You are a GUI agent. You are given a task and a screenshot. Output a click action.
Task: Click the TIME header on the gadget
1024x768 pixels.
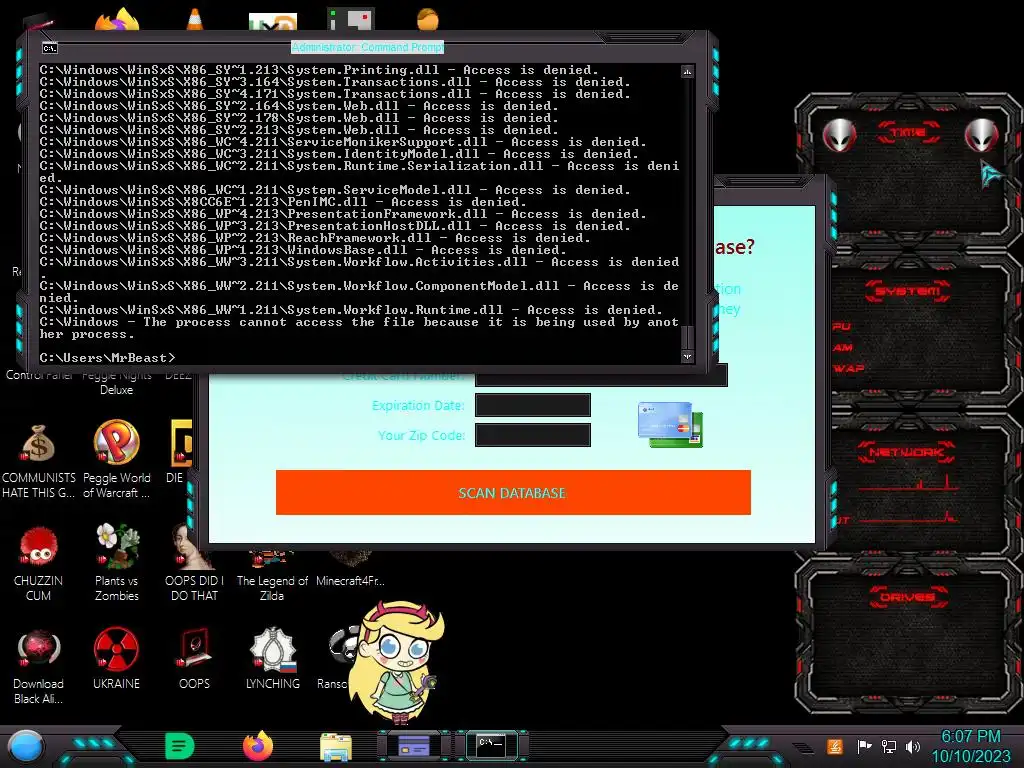tap(908, 133)
